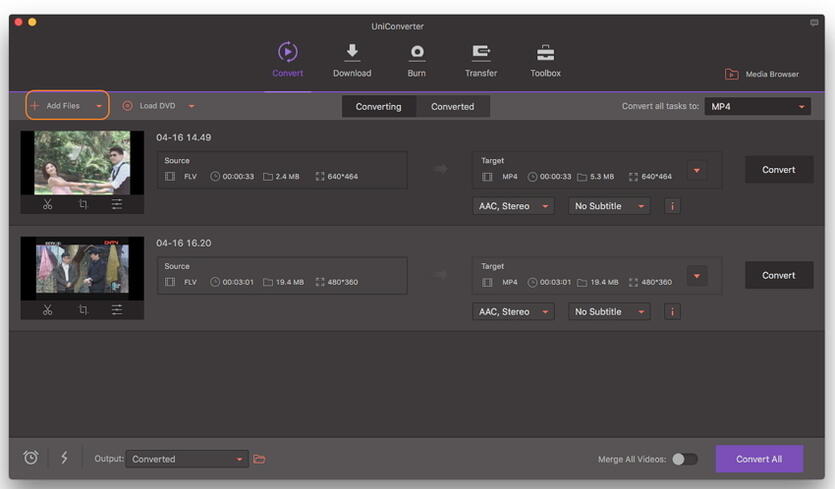Open target format dropdown for 04-16 14.49

[x=697, y=170]
